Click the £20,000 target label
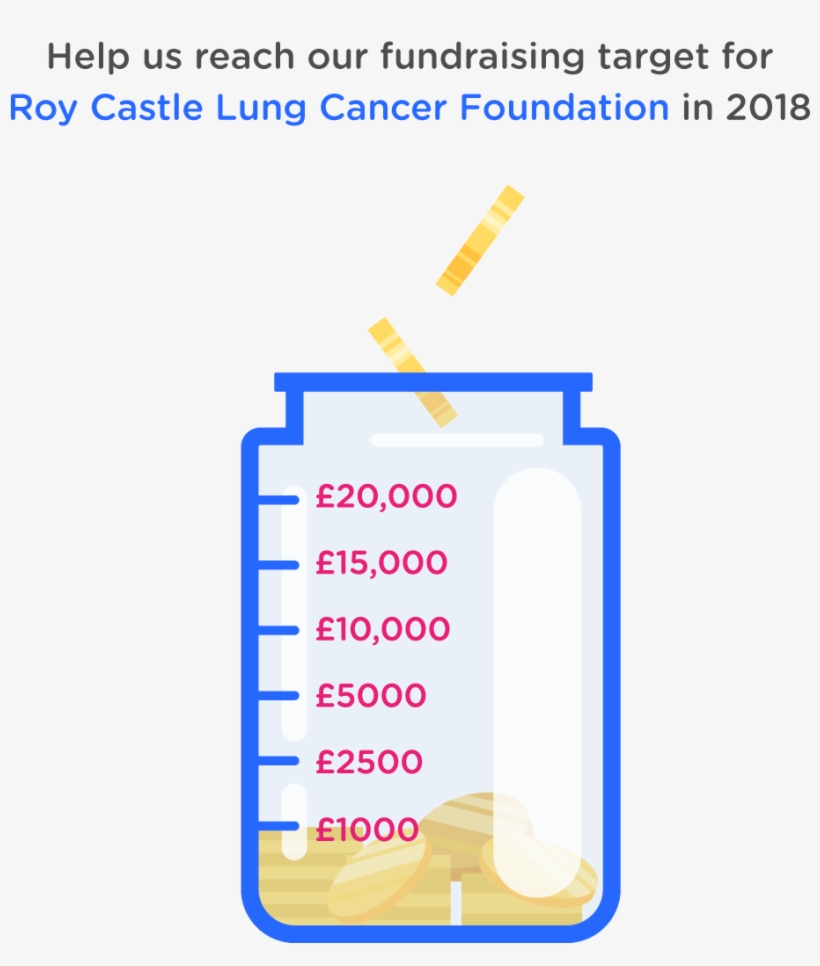The image size is (820, 966). [386, 496]
